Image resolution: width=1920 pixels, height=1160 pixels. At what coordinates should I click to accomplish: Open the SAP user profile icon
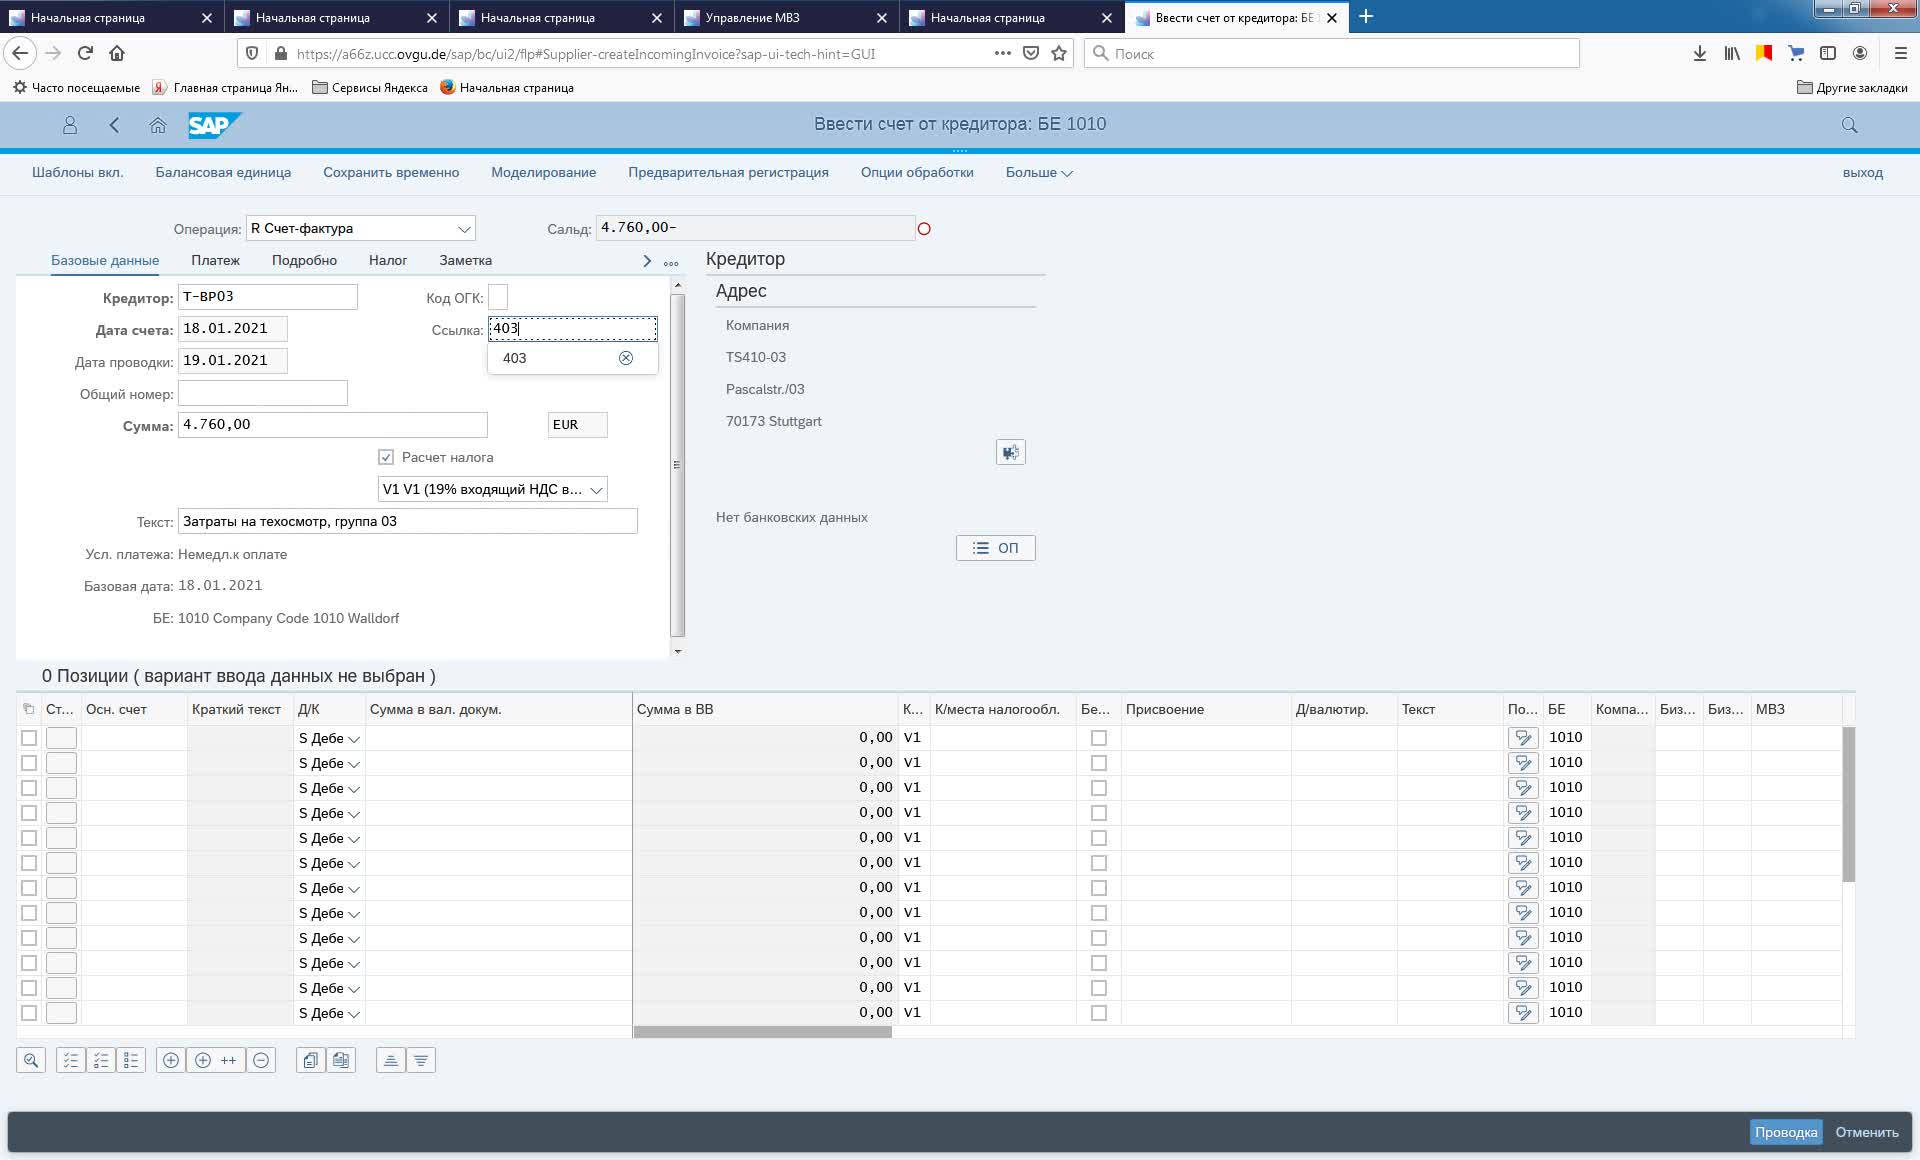70,125
